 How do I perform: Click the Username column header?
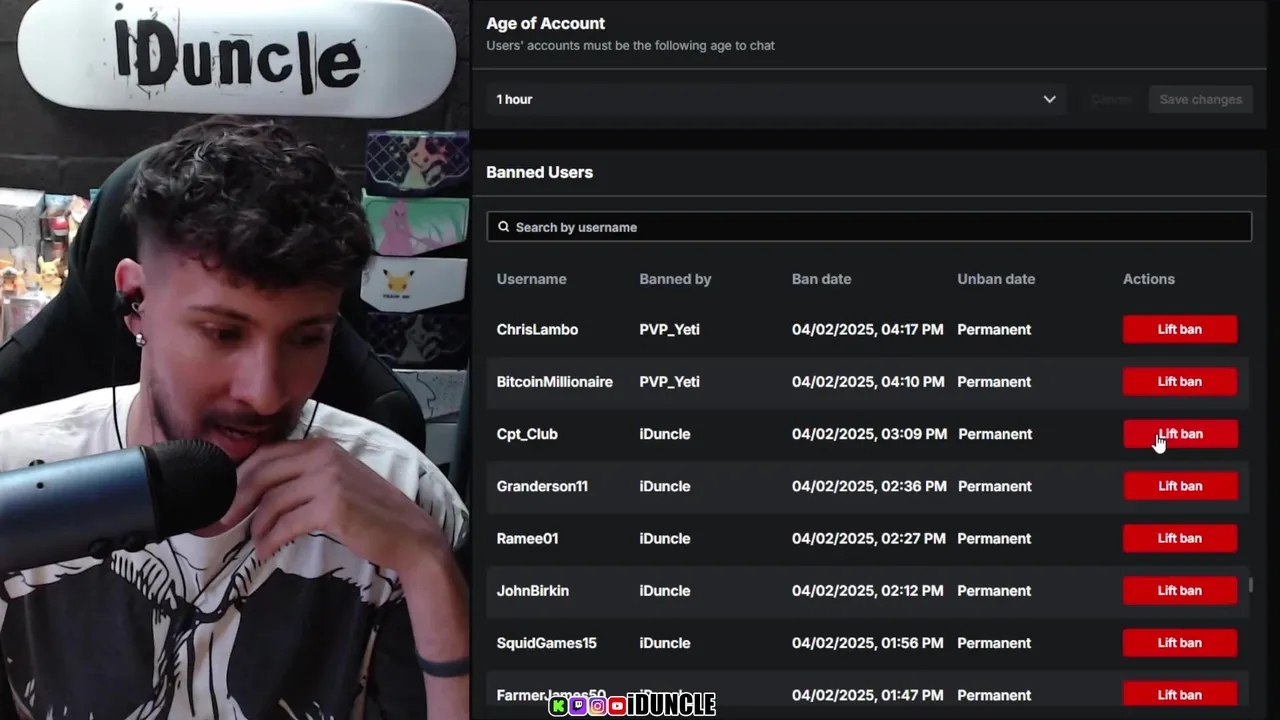click(x=532, y=279)
